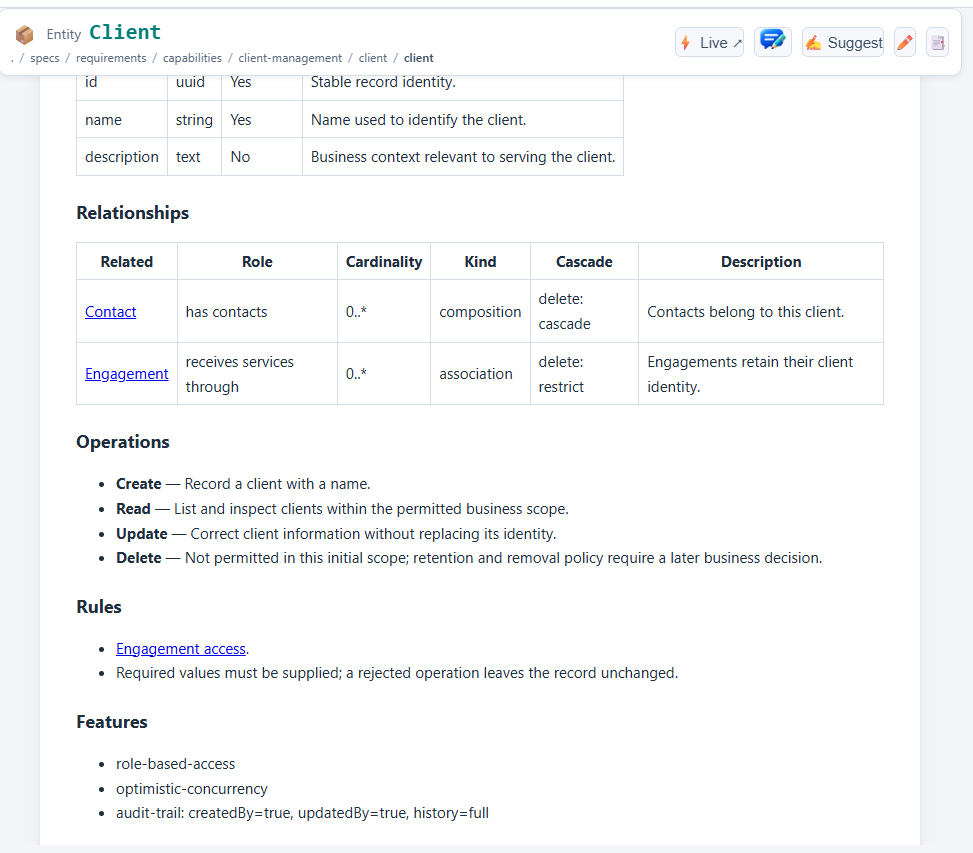973x853 pixels.
Task: Click the audit-trail feature item
Action: pos(302,813)
